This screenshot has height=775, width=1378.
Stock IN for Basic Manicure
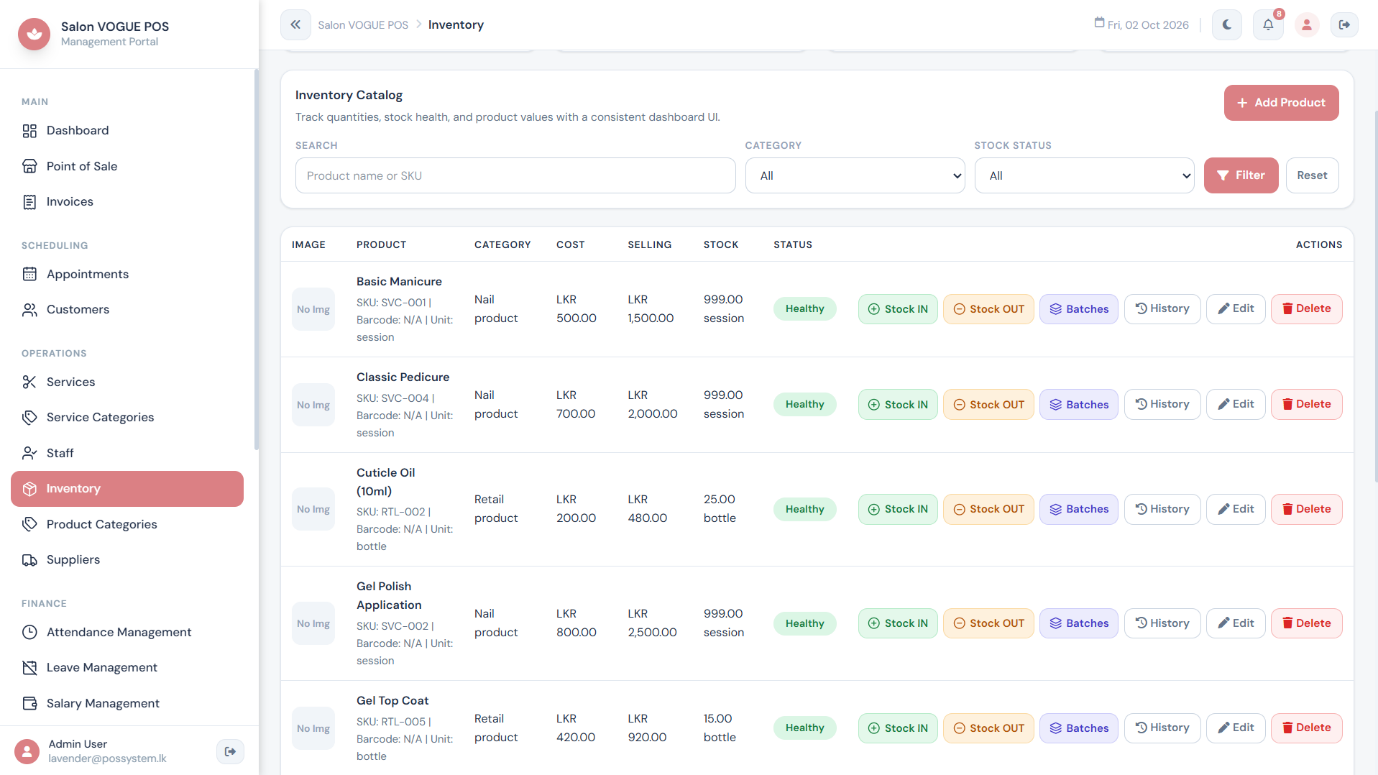coord(898,309)
